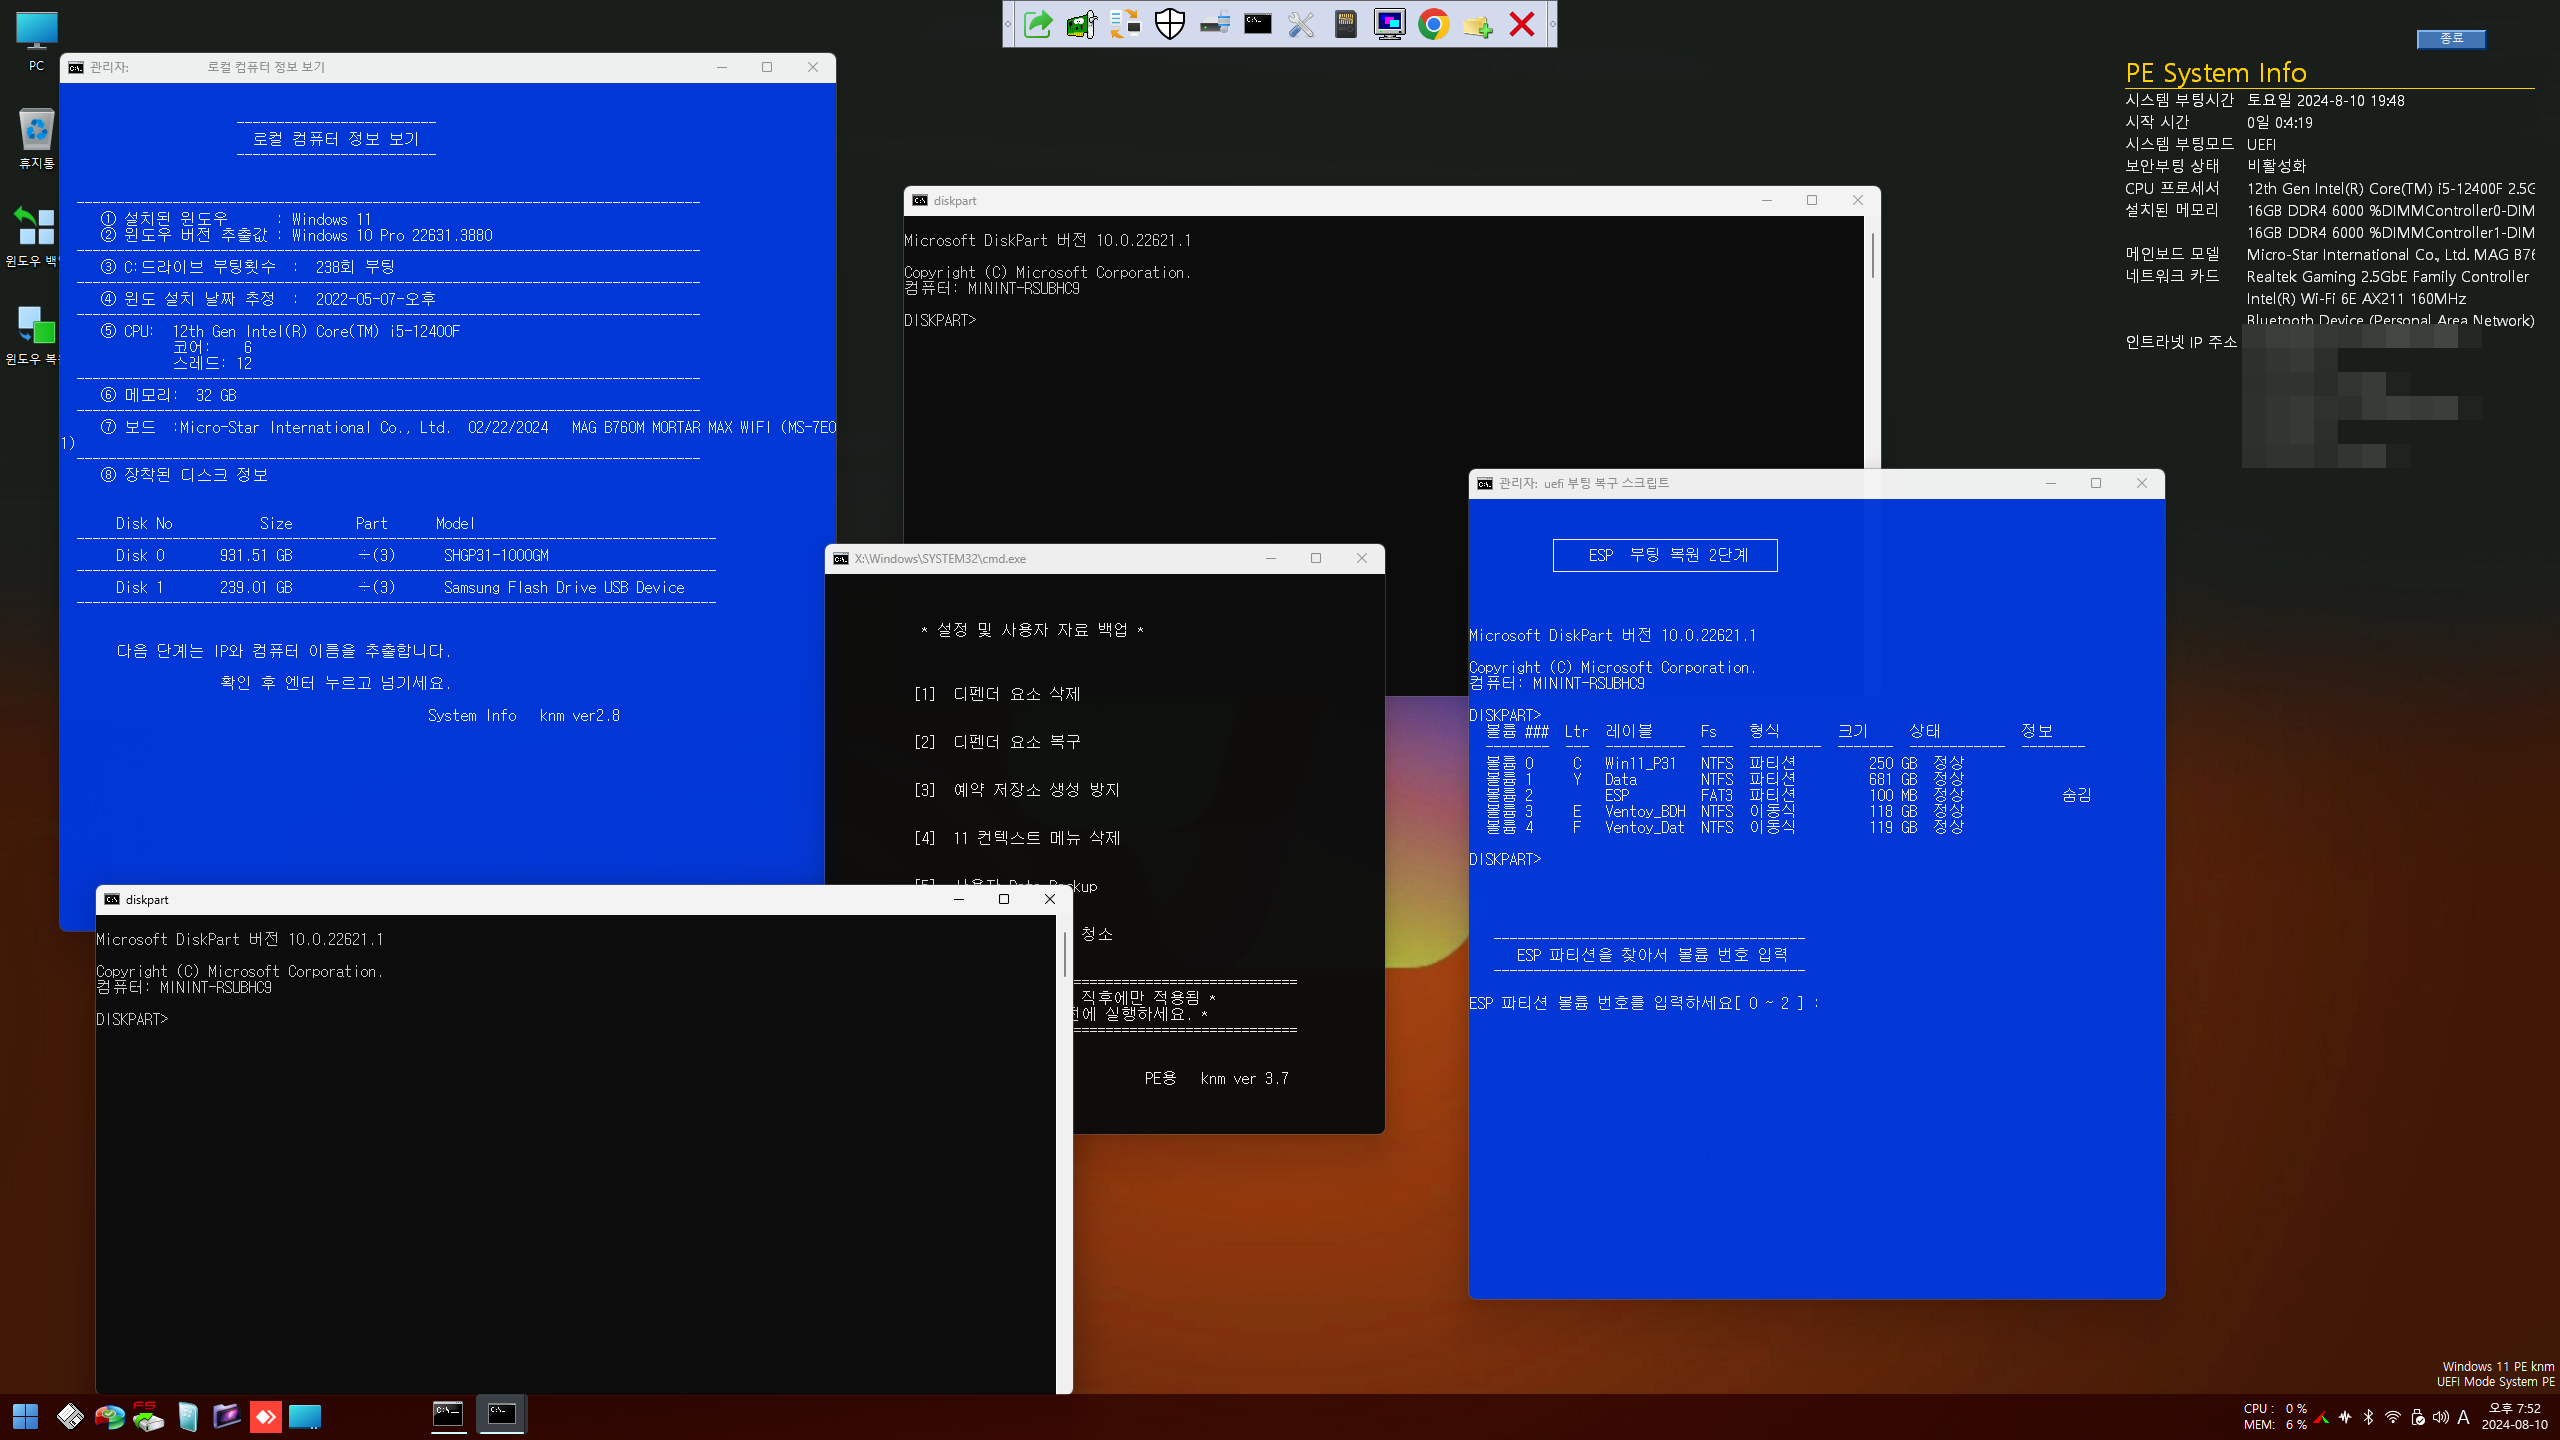
Task: Select option [2] 디펜더 요소 복구
Action: [x=997, y=742]
